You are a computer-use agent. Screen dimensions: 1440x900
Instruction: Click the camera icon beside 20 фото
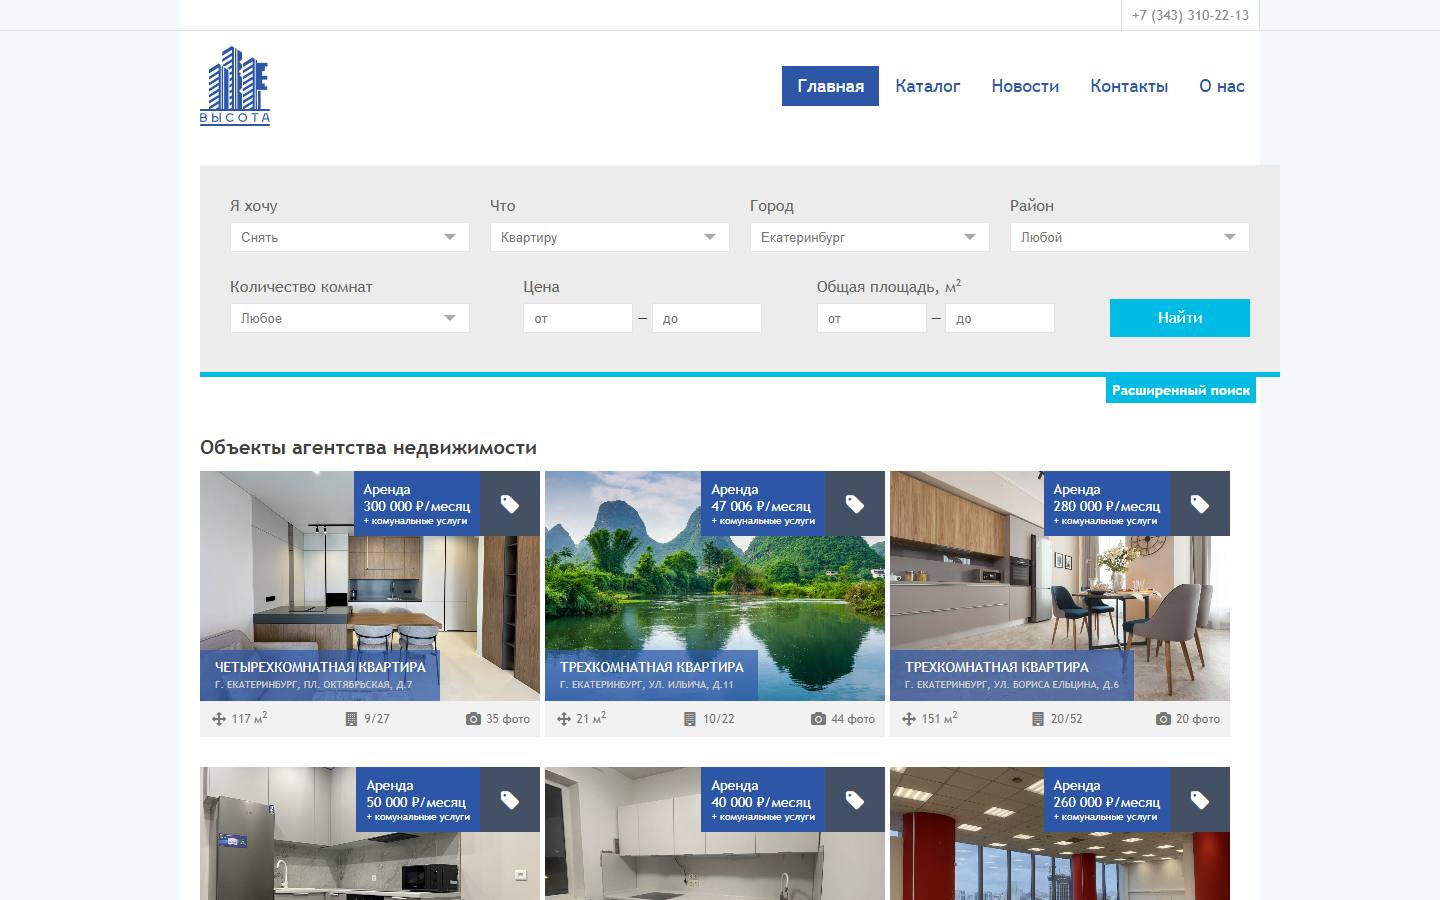(1163, 719)
